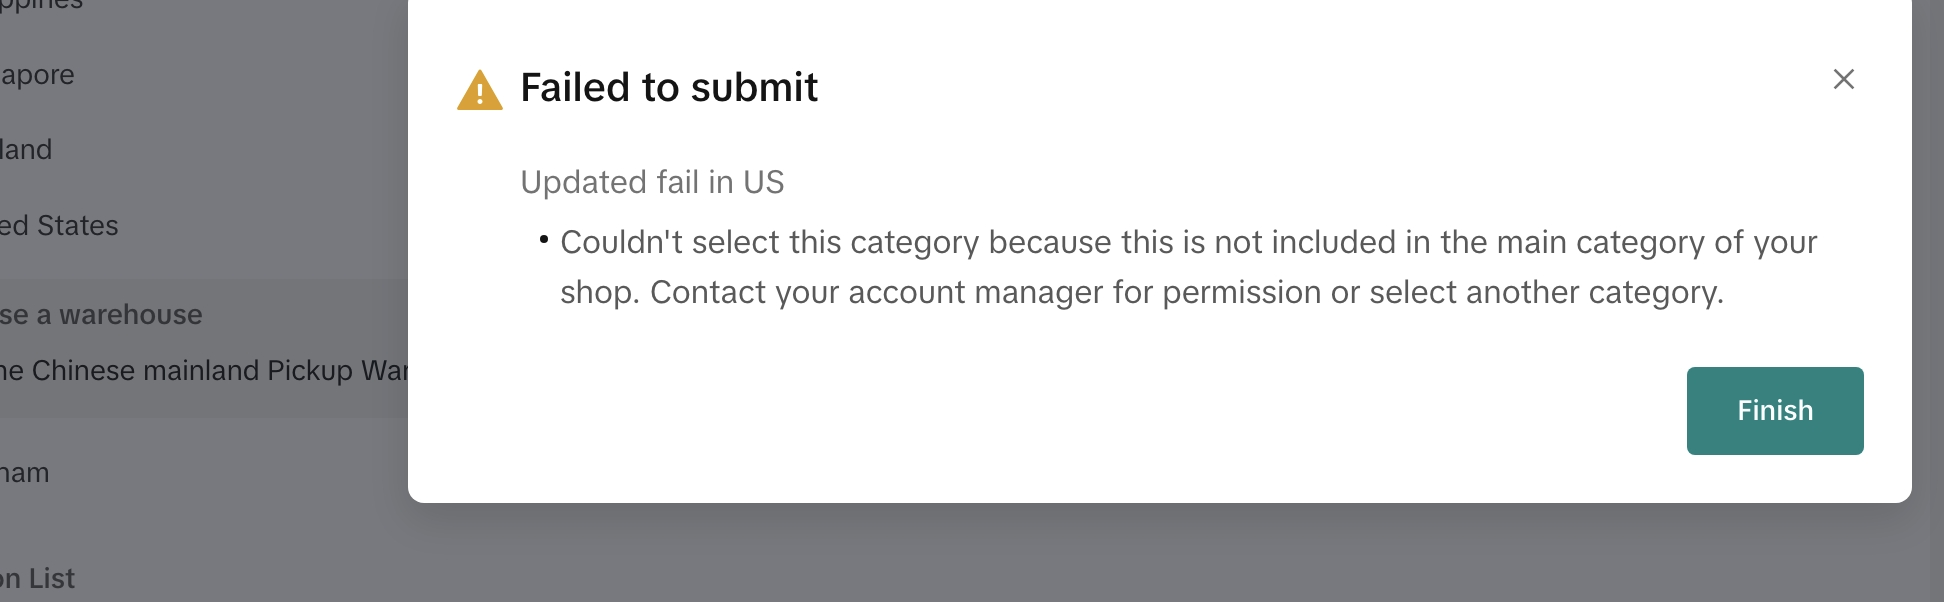This screenshot has width=1944, height=602.
Task: Click the dimmed backdrop right of the dialog
Action: (x=1928, y=300)
